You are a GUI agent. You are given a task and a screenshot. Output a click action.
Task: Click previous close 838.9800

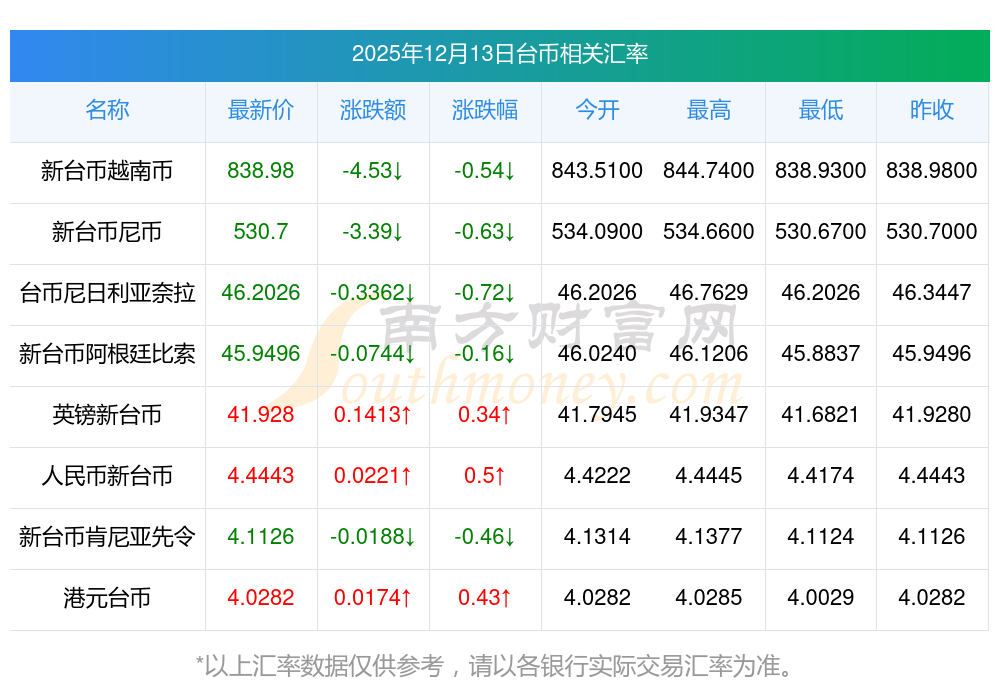[932, 170]
